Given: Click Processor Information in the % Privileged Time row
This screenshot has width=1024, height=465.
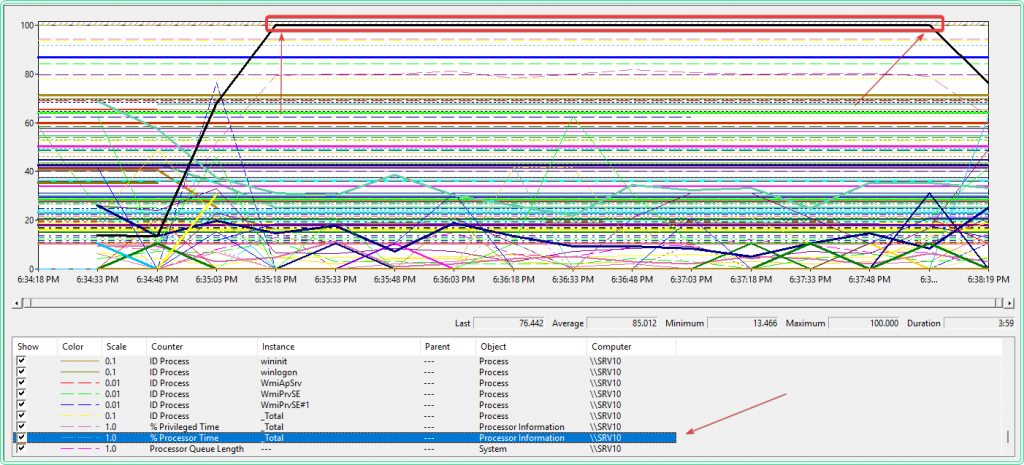Looking at the screenshot, I should (522, 427).
